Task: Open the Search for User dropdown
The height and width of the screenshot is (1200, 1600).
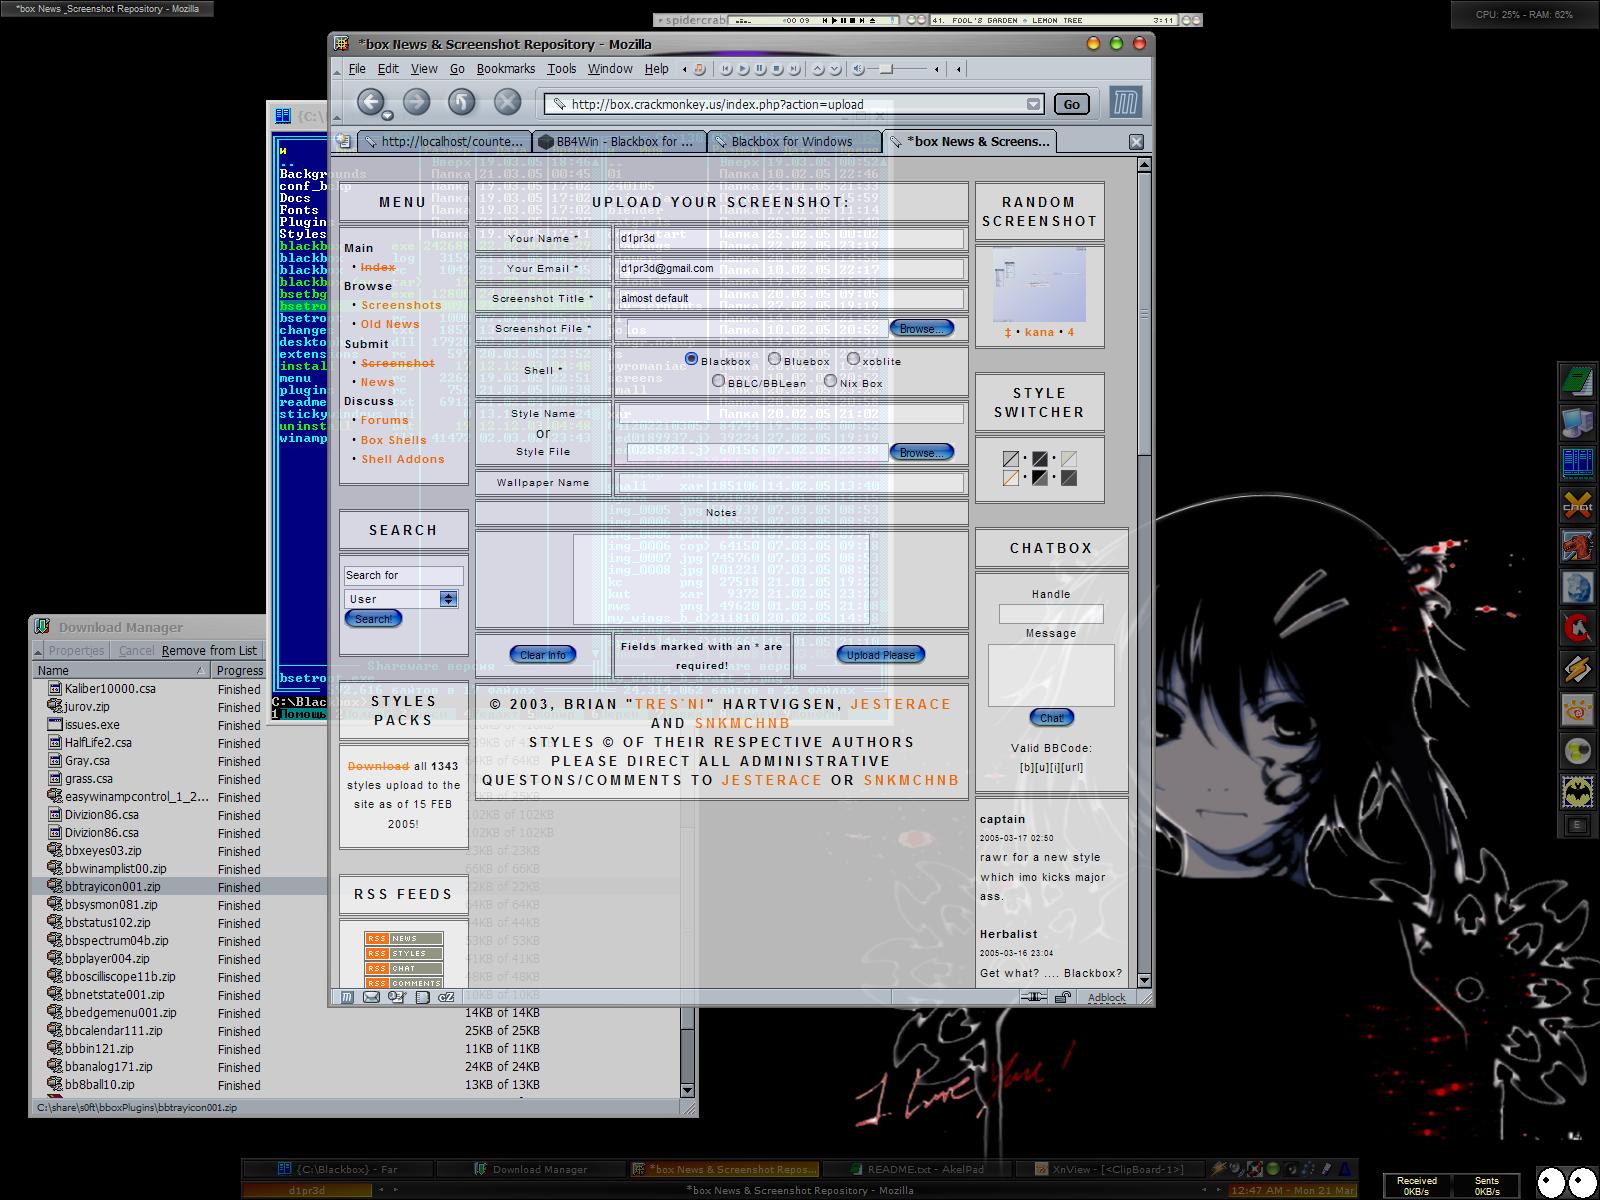Action: [x=448, y=599]
